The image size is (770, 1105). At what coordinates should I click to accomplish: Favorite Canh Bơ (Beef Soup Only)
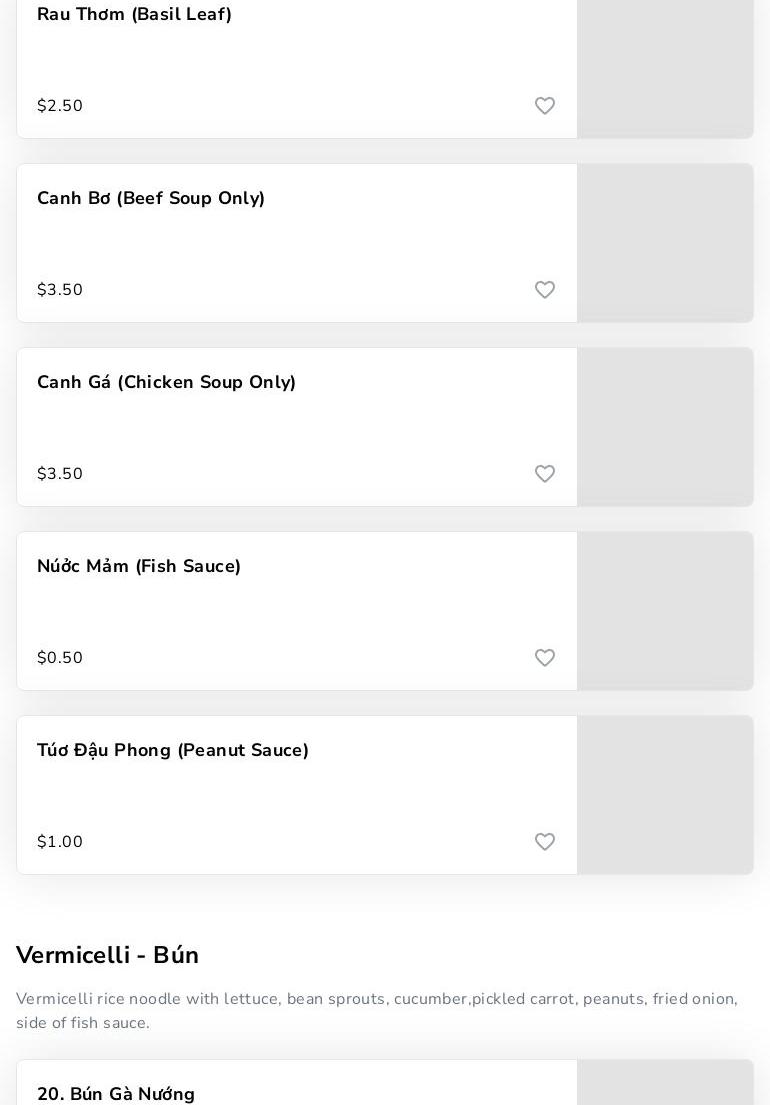click(545, 290)
